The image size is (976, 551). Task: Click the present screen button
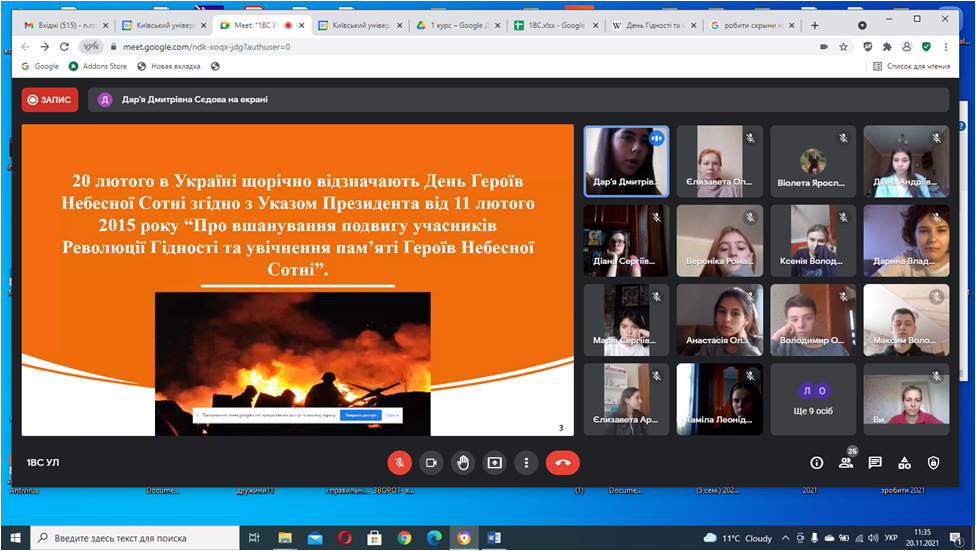(x=495, y=462)
